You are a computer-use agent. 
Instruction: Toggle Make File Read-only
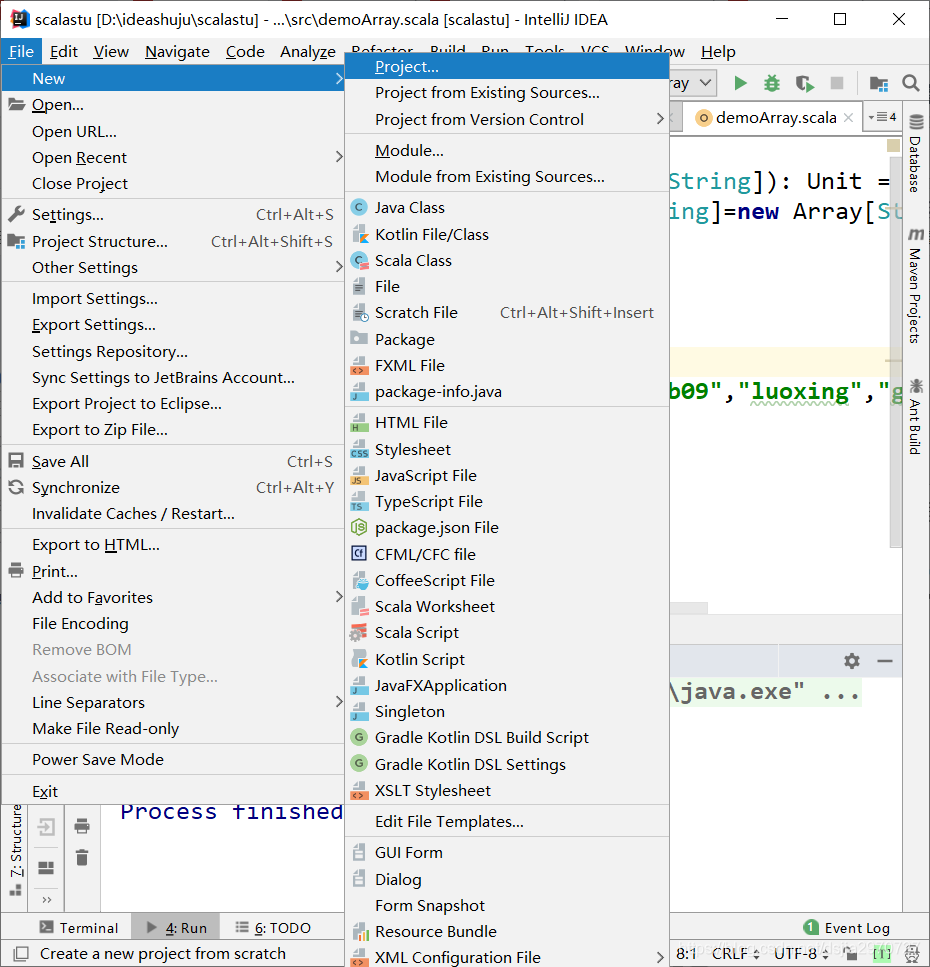pyautogui.click(x=105, y=728)
